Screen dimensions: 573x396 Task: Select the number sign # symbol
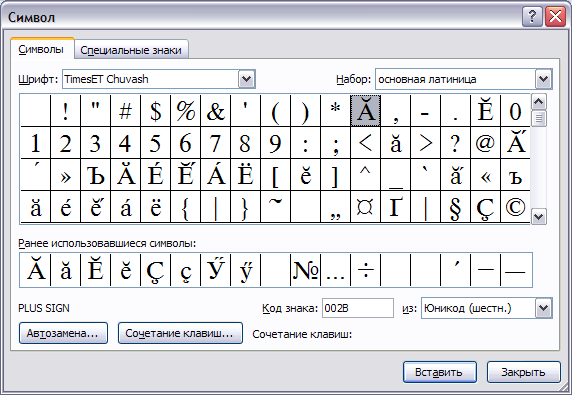point(125,111)
